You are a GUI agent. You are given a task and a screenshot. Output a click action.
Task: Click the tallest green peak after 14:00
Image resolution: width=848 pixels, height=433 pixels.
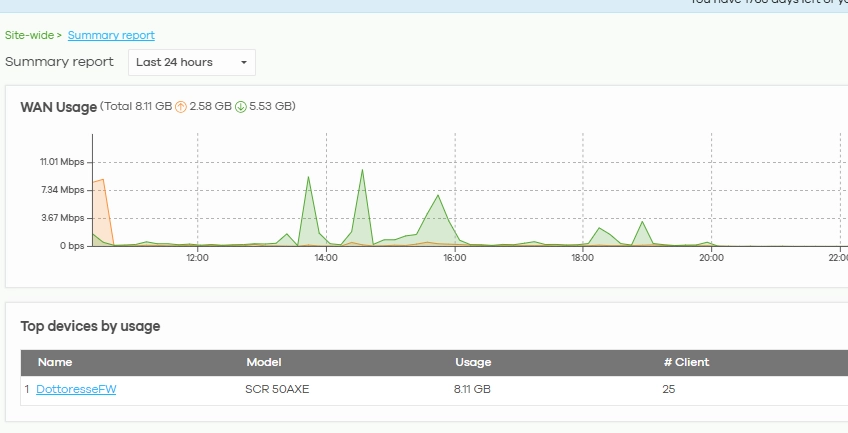[x=362, y=170]
